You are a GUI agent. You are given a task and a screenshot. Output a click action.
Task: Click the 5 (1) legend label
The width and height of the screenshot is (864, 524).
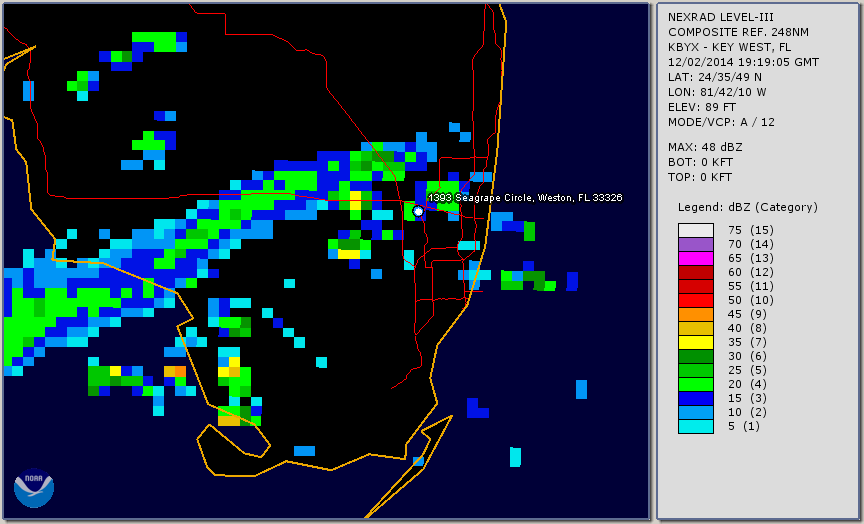click(743, 426)
